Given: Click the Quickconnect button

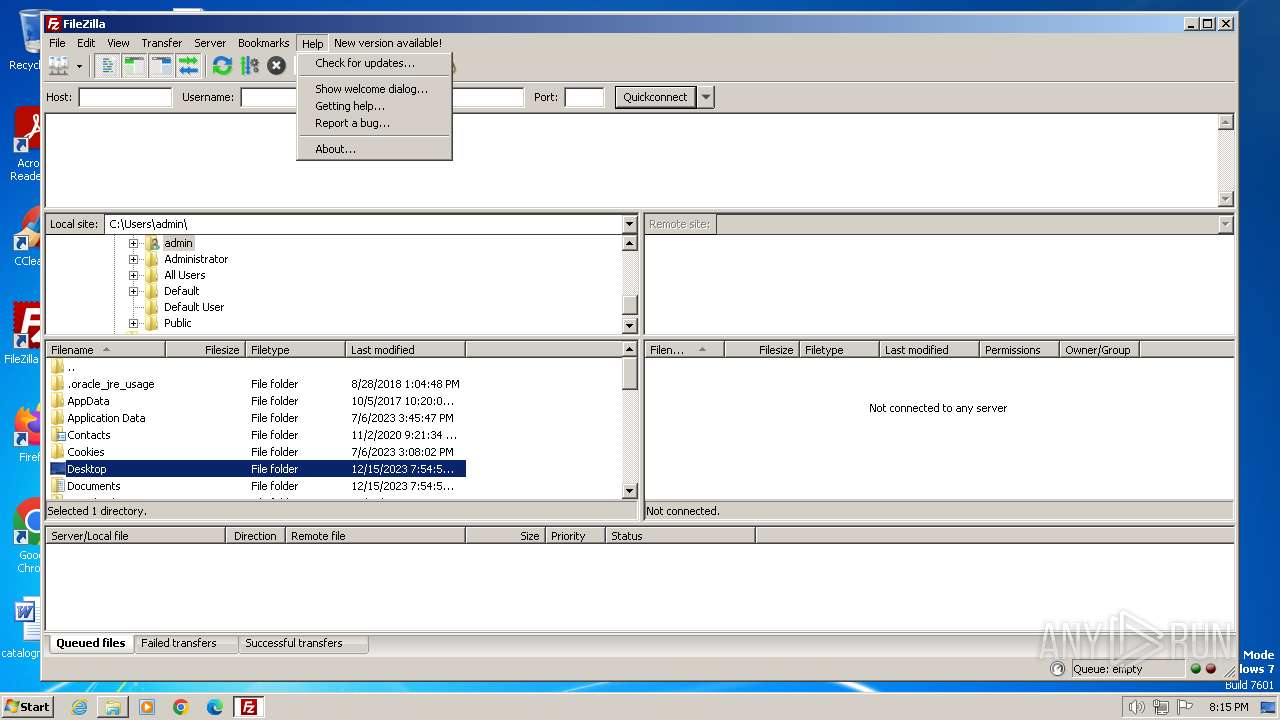Looking at the screenshot, I should coord(655,97).
